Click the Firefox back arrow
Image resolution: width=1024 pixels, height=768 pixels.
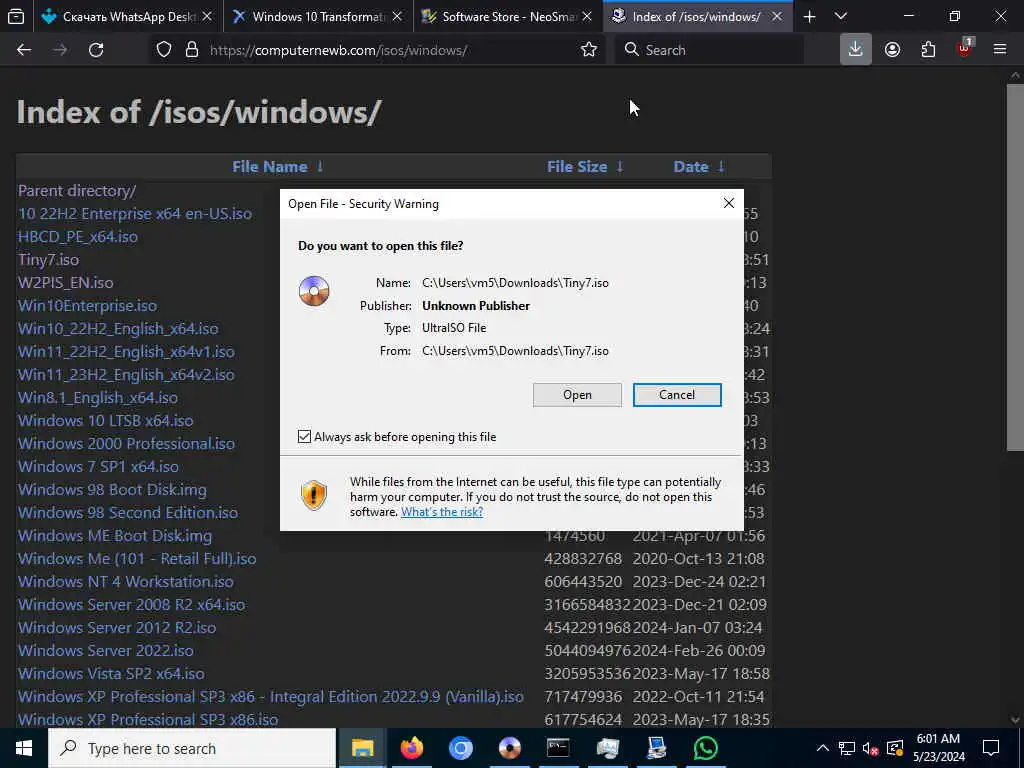click(24, 50)
